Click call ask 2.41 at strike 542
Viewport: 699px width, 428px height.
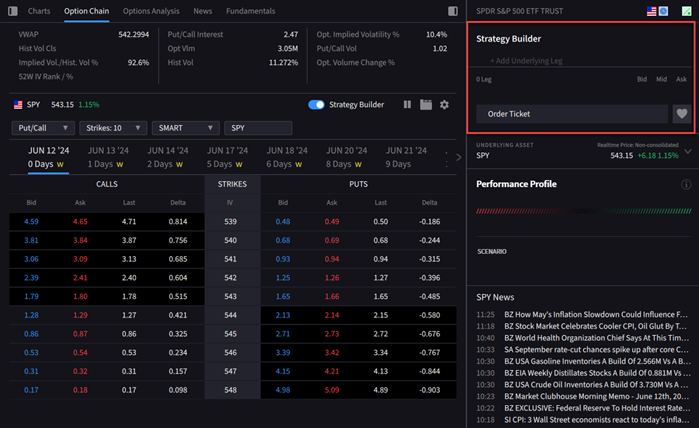[80, 278]
